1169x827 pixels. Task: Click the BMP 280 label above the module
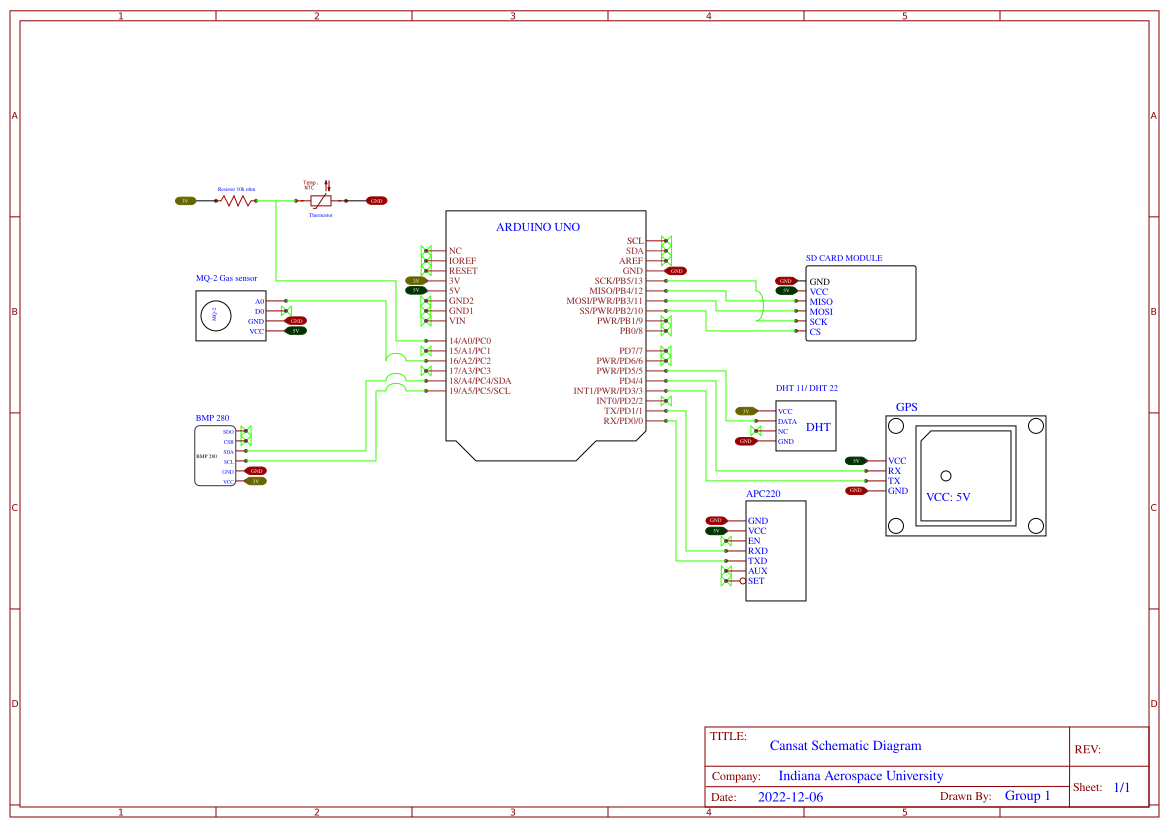coord(212,418)
